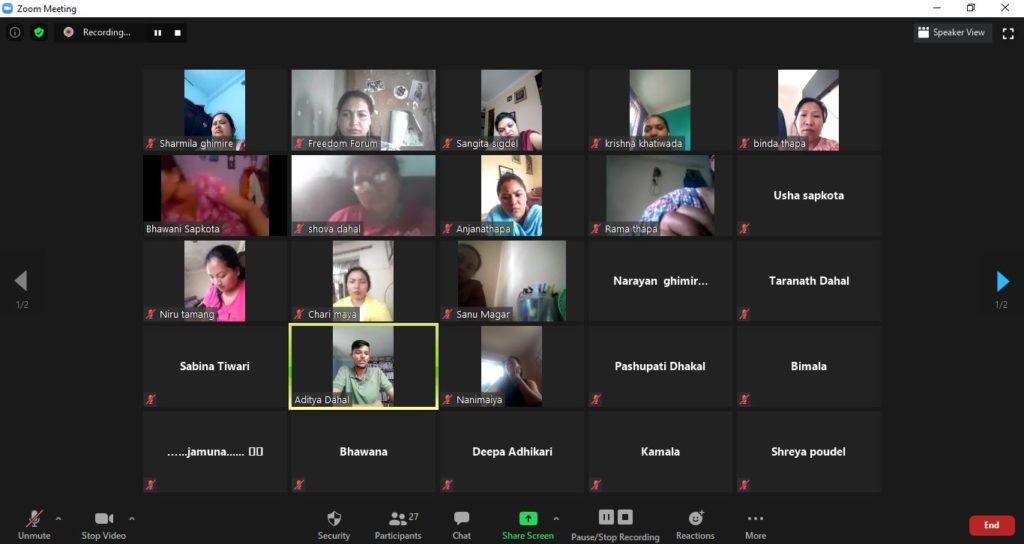Click the red End meeting button
The width and height of the screenshot is (1024, 544).
coord(990,525)
